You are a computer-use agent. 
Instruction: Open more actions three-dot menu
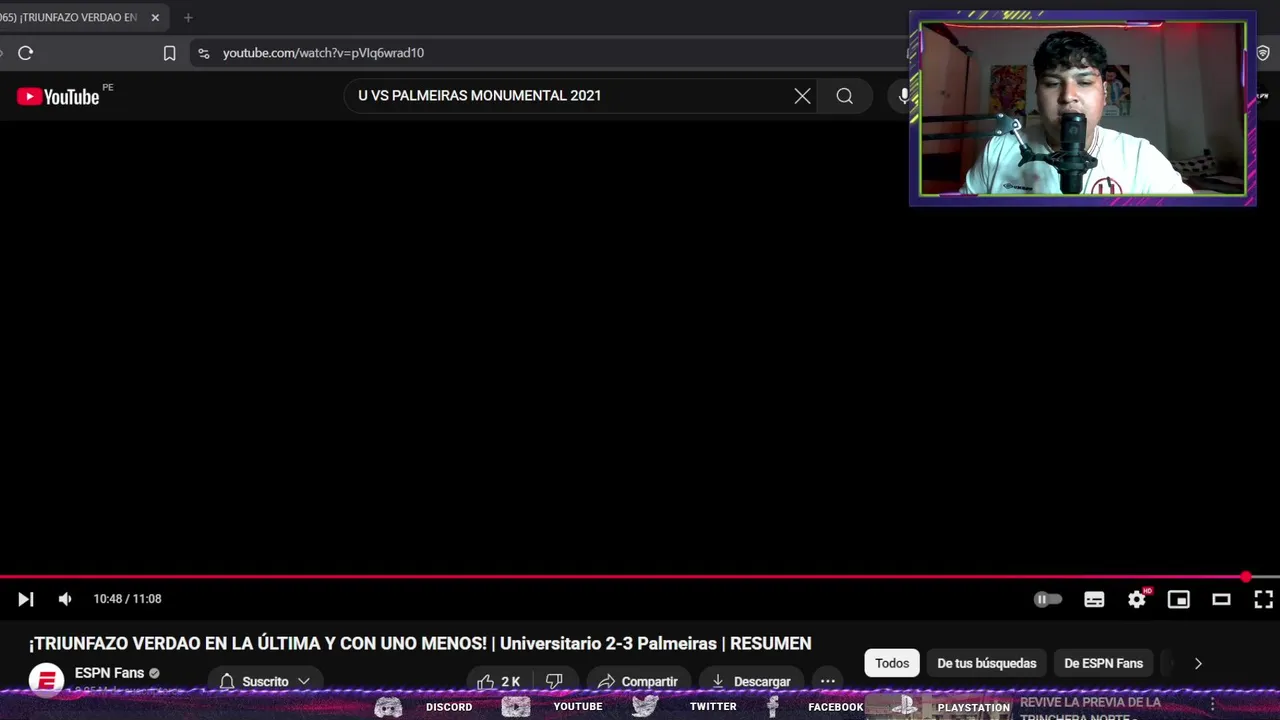coord(828,681)
